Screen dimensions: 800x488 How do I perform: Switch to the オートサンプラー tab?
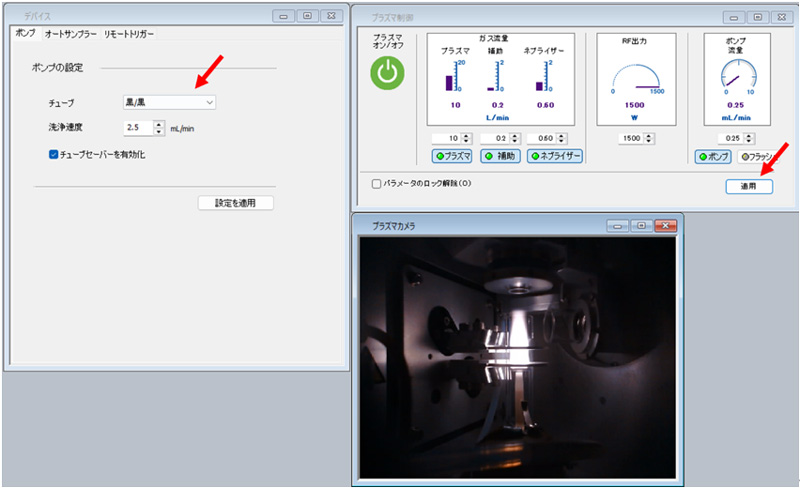[70, 34]
